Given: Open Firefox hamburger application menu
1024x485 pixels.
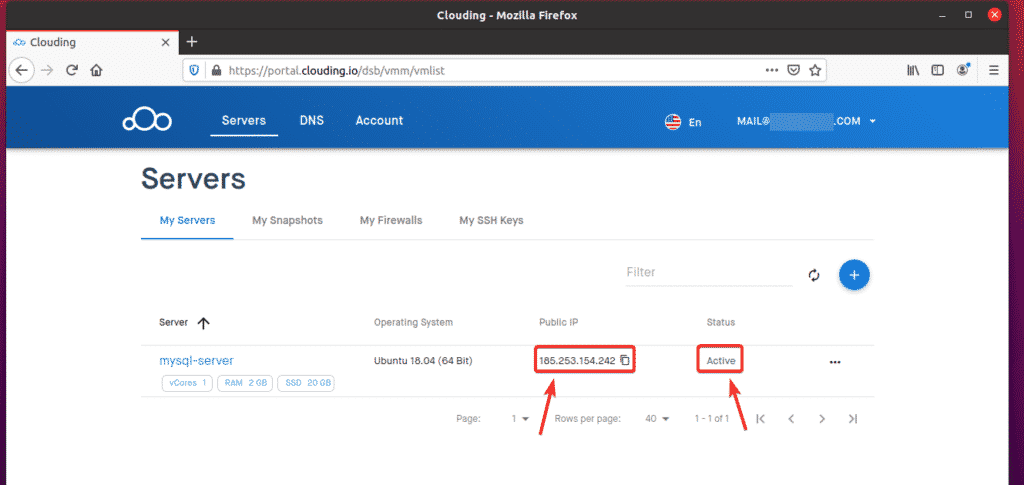Looking at the screenshot, I should [994, 70].
